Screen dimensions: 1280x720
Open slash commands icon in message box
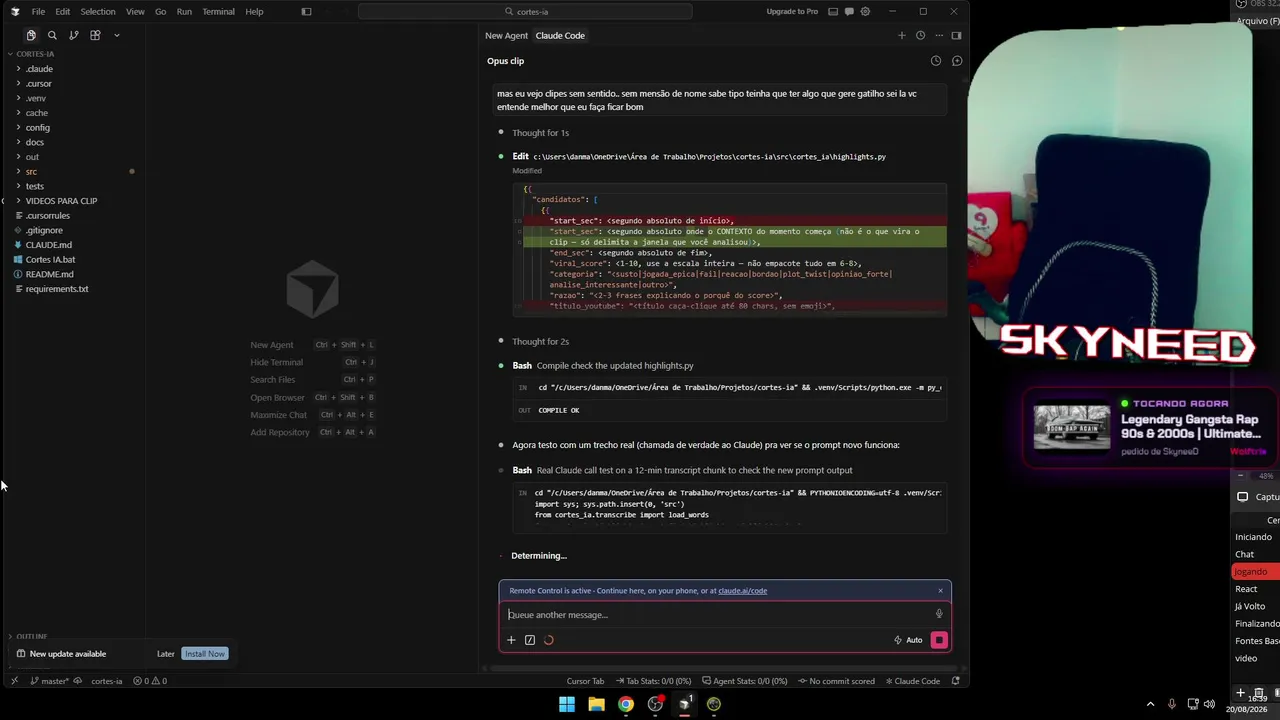530,640
